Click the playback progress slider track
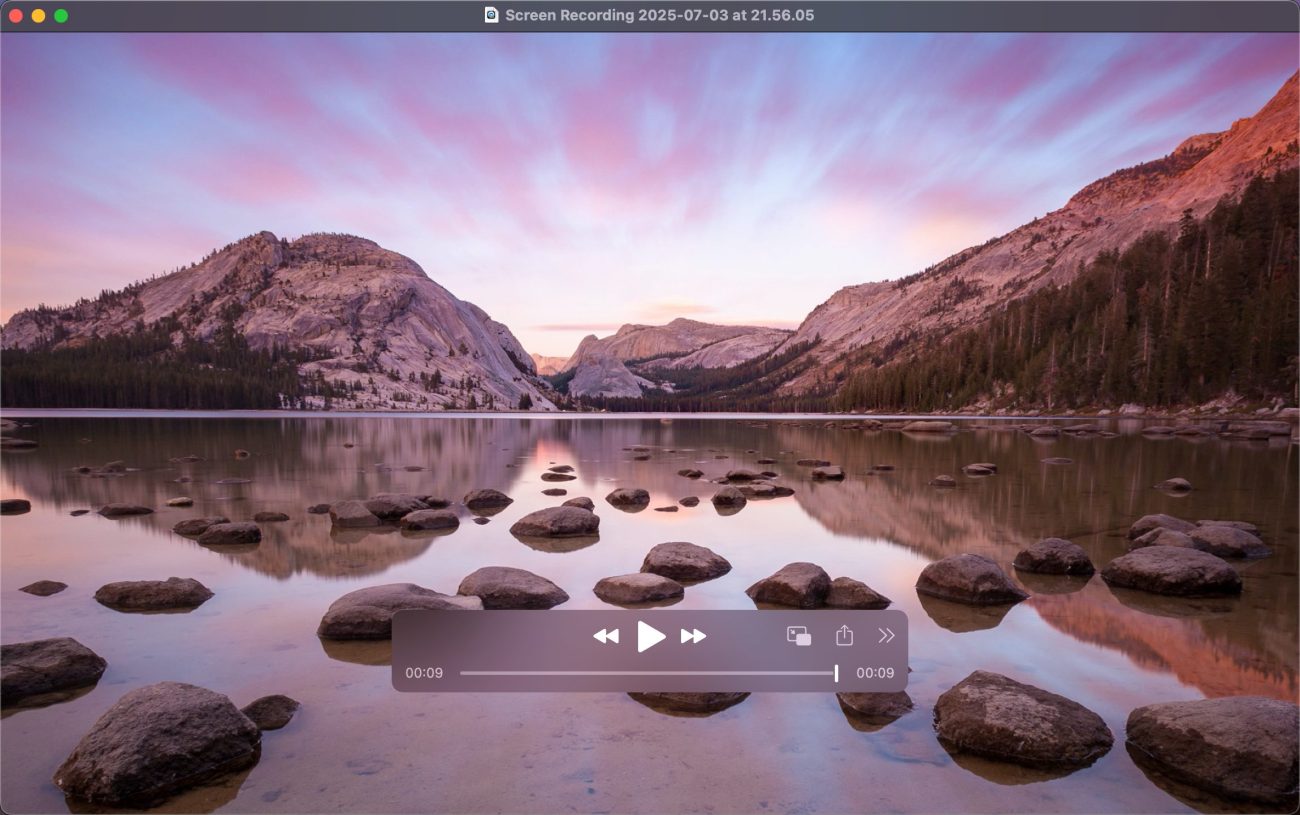This screenshot has height=815, width=1300. click(x=648, y=673)
